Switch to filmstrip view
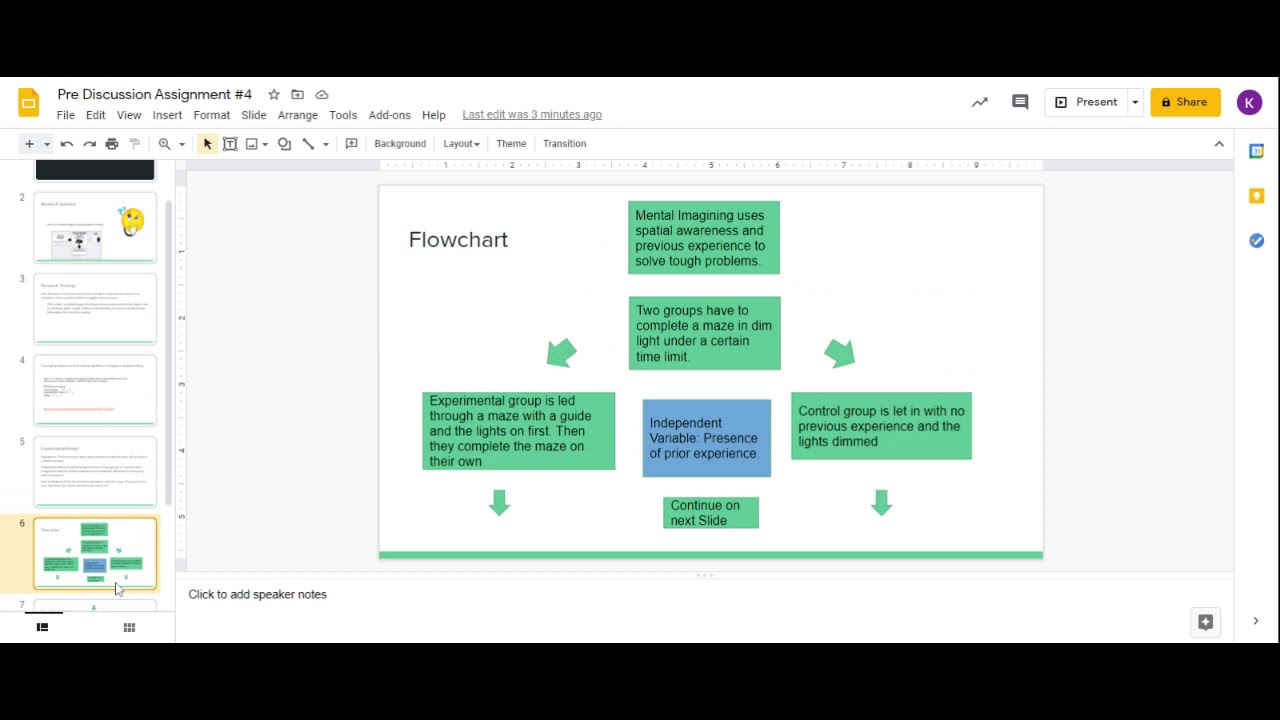 pyautogui.click(x=42, y=628)
